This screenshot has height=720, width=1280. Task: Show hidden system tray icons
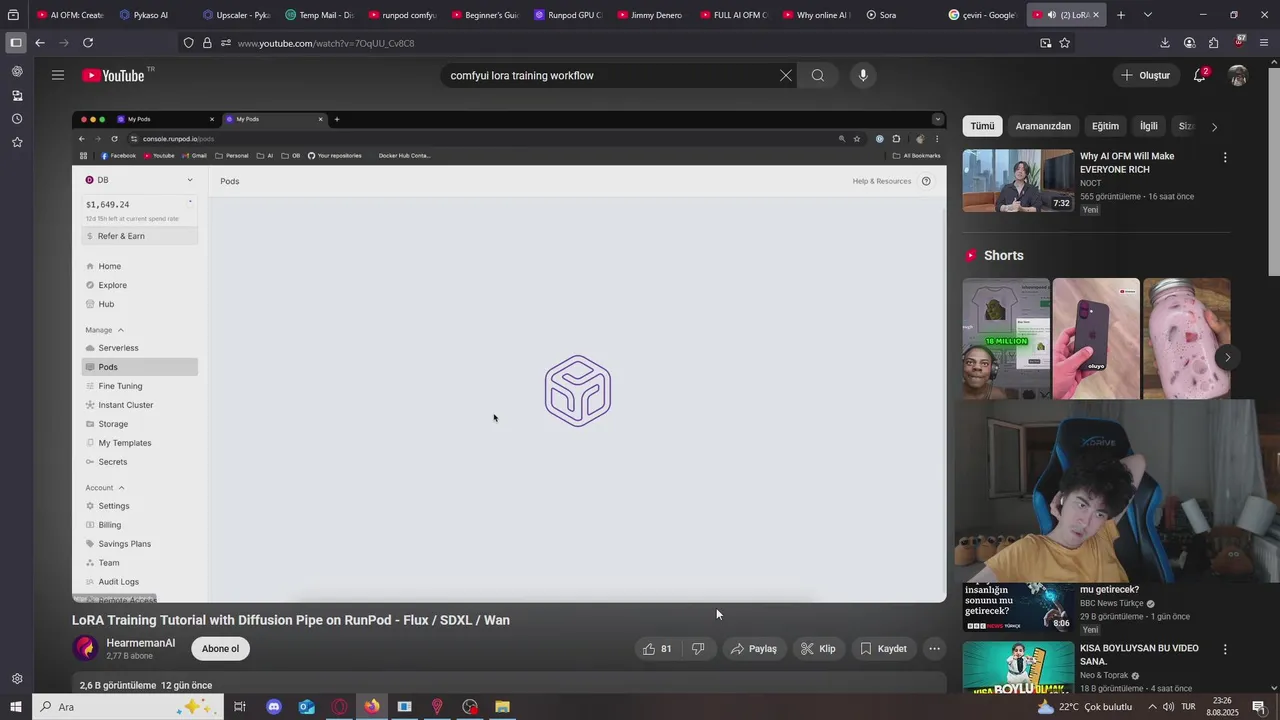1152,707
